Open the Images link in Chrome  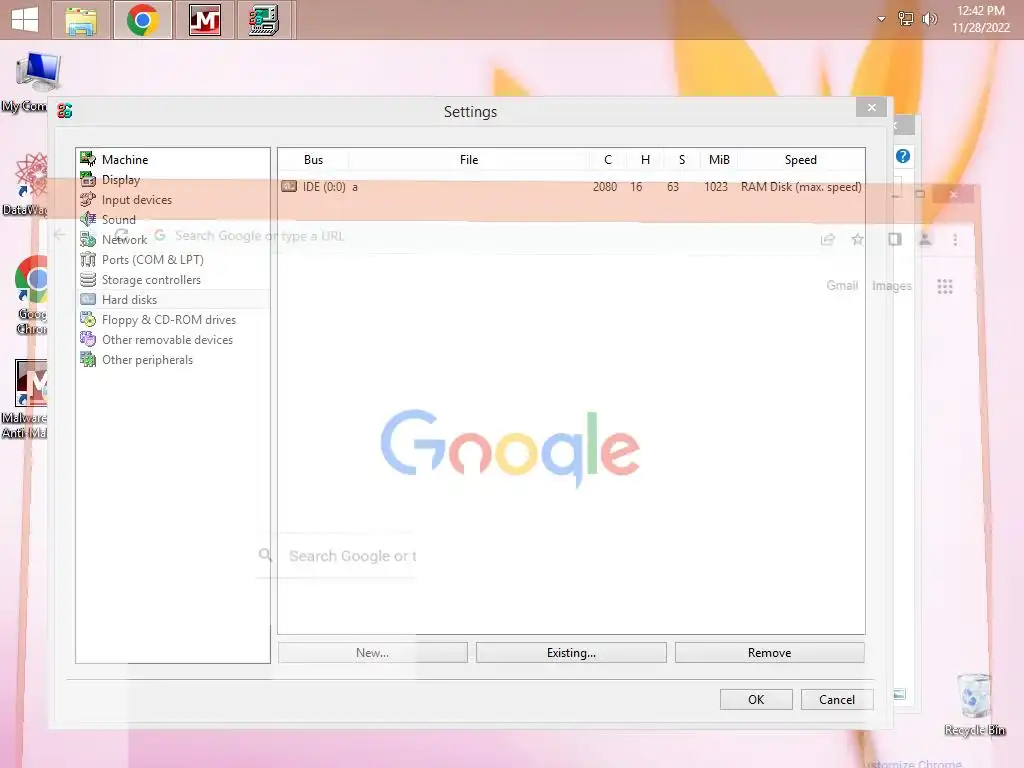[891, 285]
